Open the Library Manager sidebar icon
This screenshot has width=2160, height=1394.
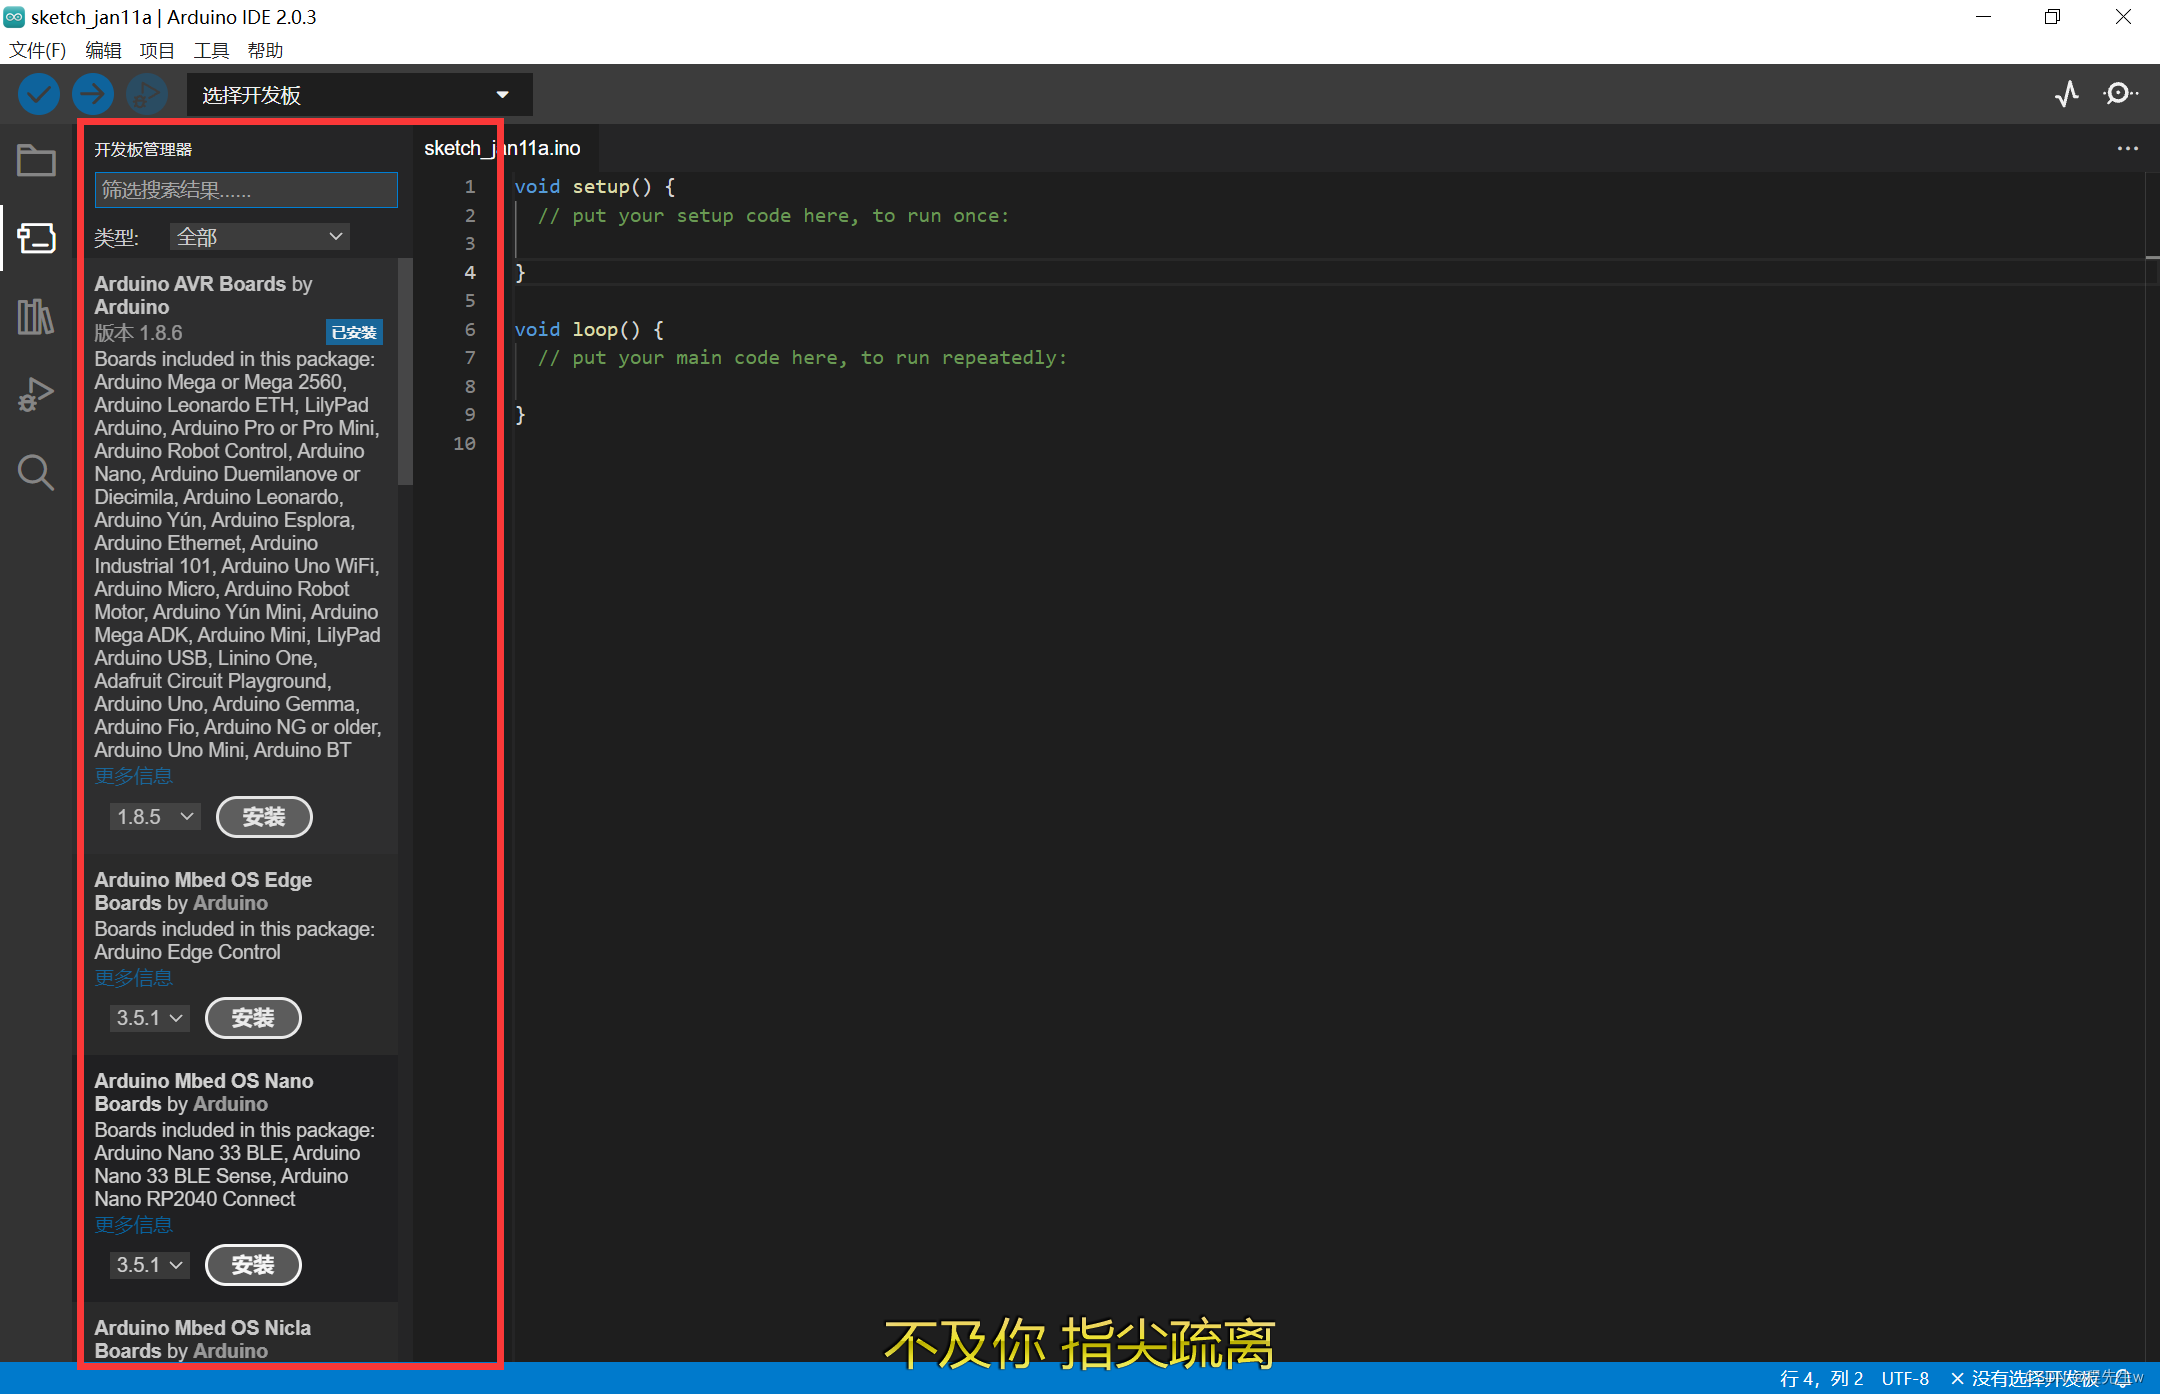(x=36, y=317)
